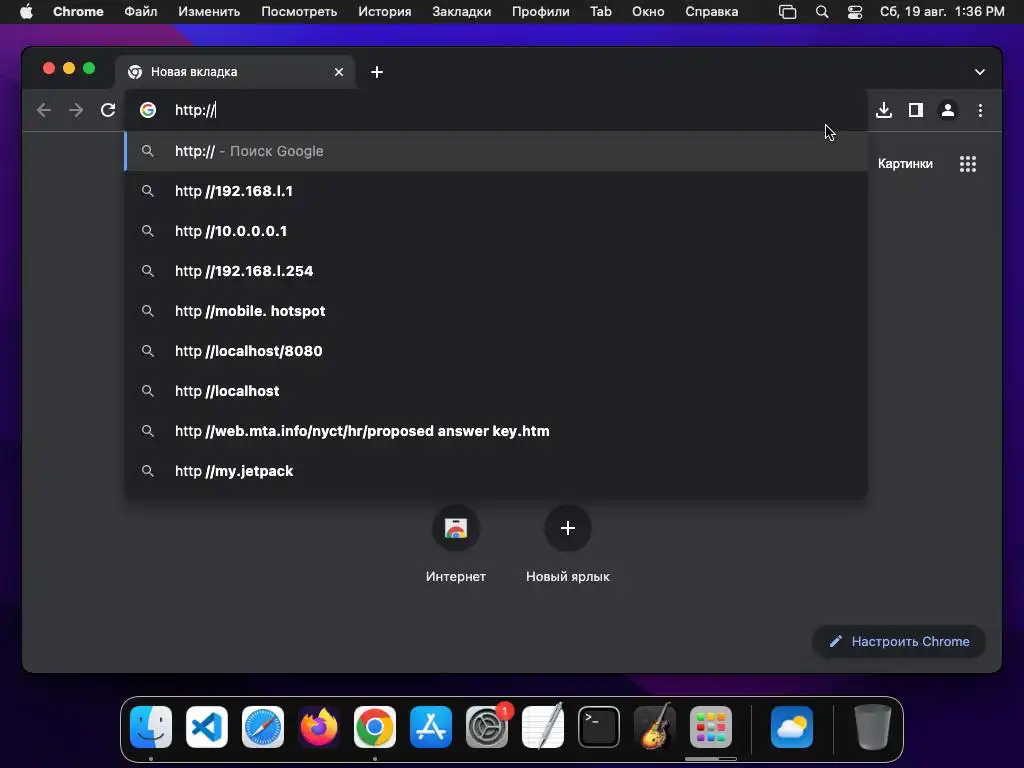The height and width of the screenshot is (768, 1024).
Task: Launch Firefox from the dock
Action: pyautogui.click(x=319, y=727)
